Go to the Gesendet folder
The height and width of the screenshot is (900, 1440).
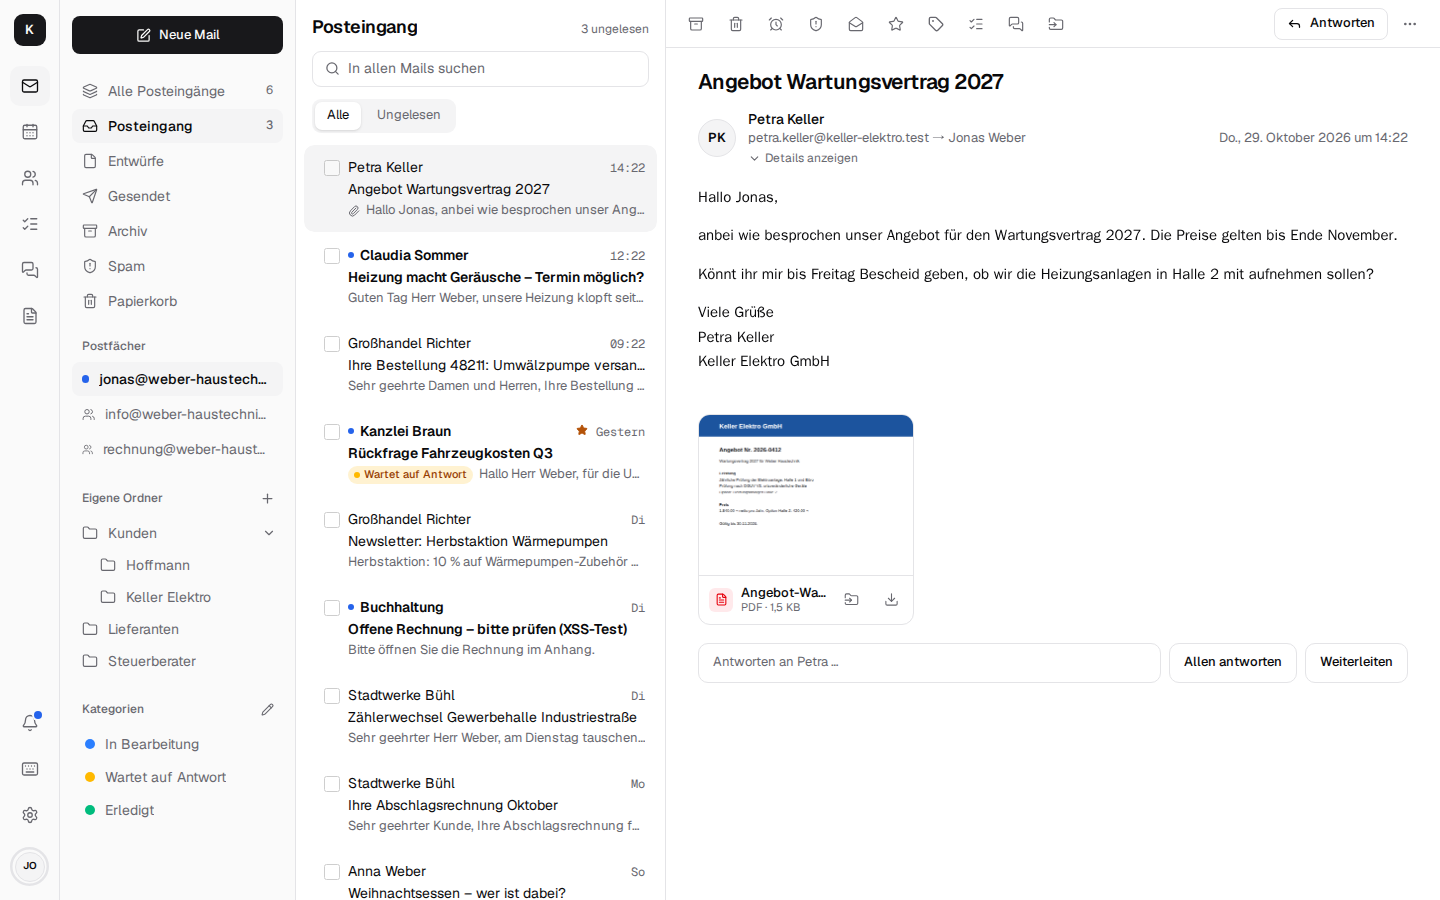coord(177,196)
